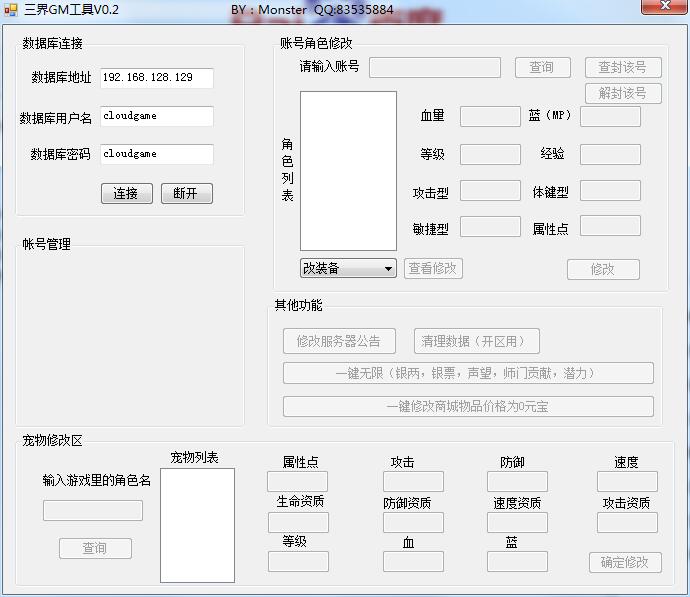This screenshot has height=597, width=690.
Task: Click 一键修改商城物品价格为0元宝 button
Action: click(x=467, y=407)
